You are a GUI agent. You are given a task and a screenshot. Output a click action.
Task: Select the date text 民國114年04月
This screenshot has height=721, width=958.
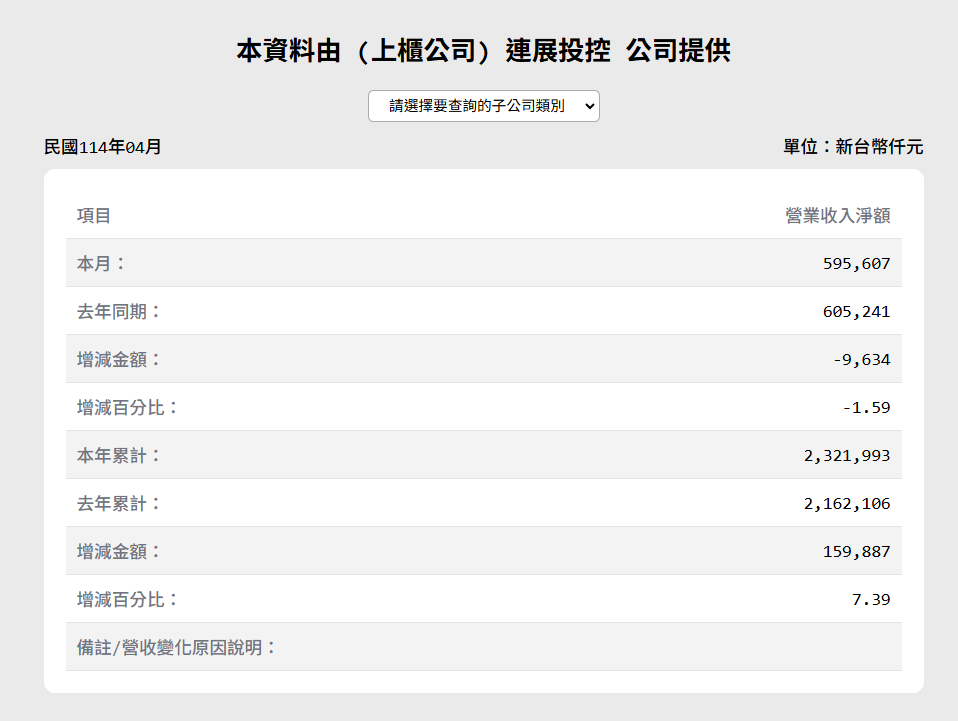point(103,147)
